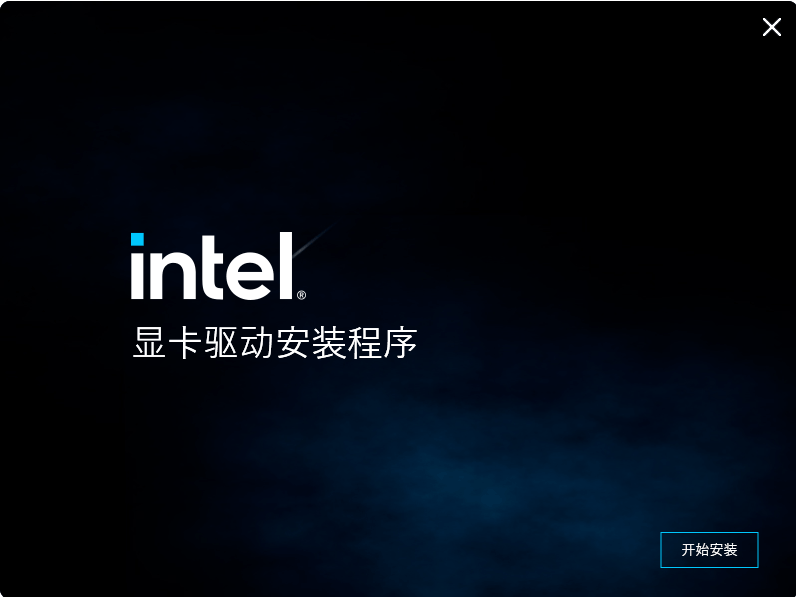Click the registered trademark symbol beside intel
Screen dimensions: 796x597
tap(301, 295)
